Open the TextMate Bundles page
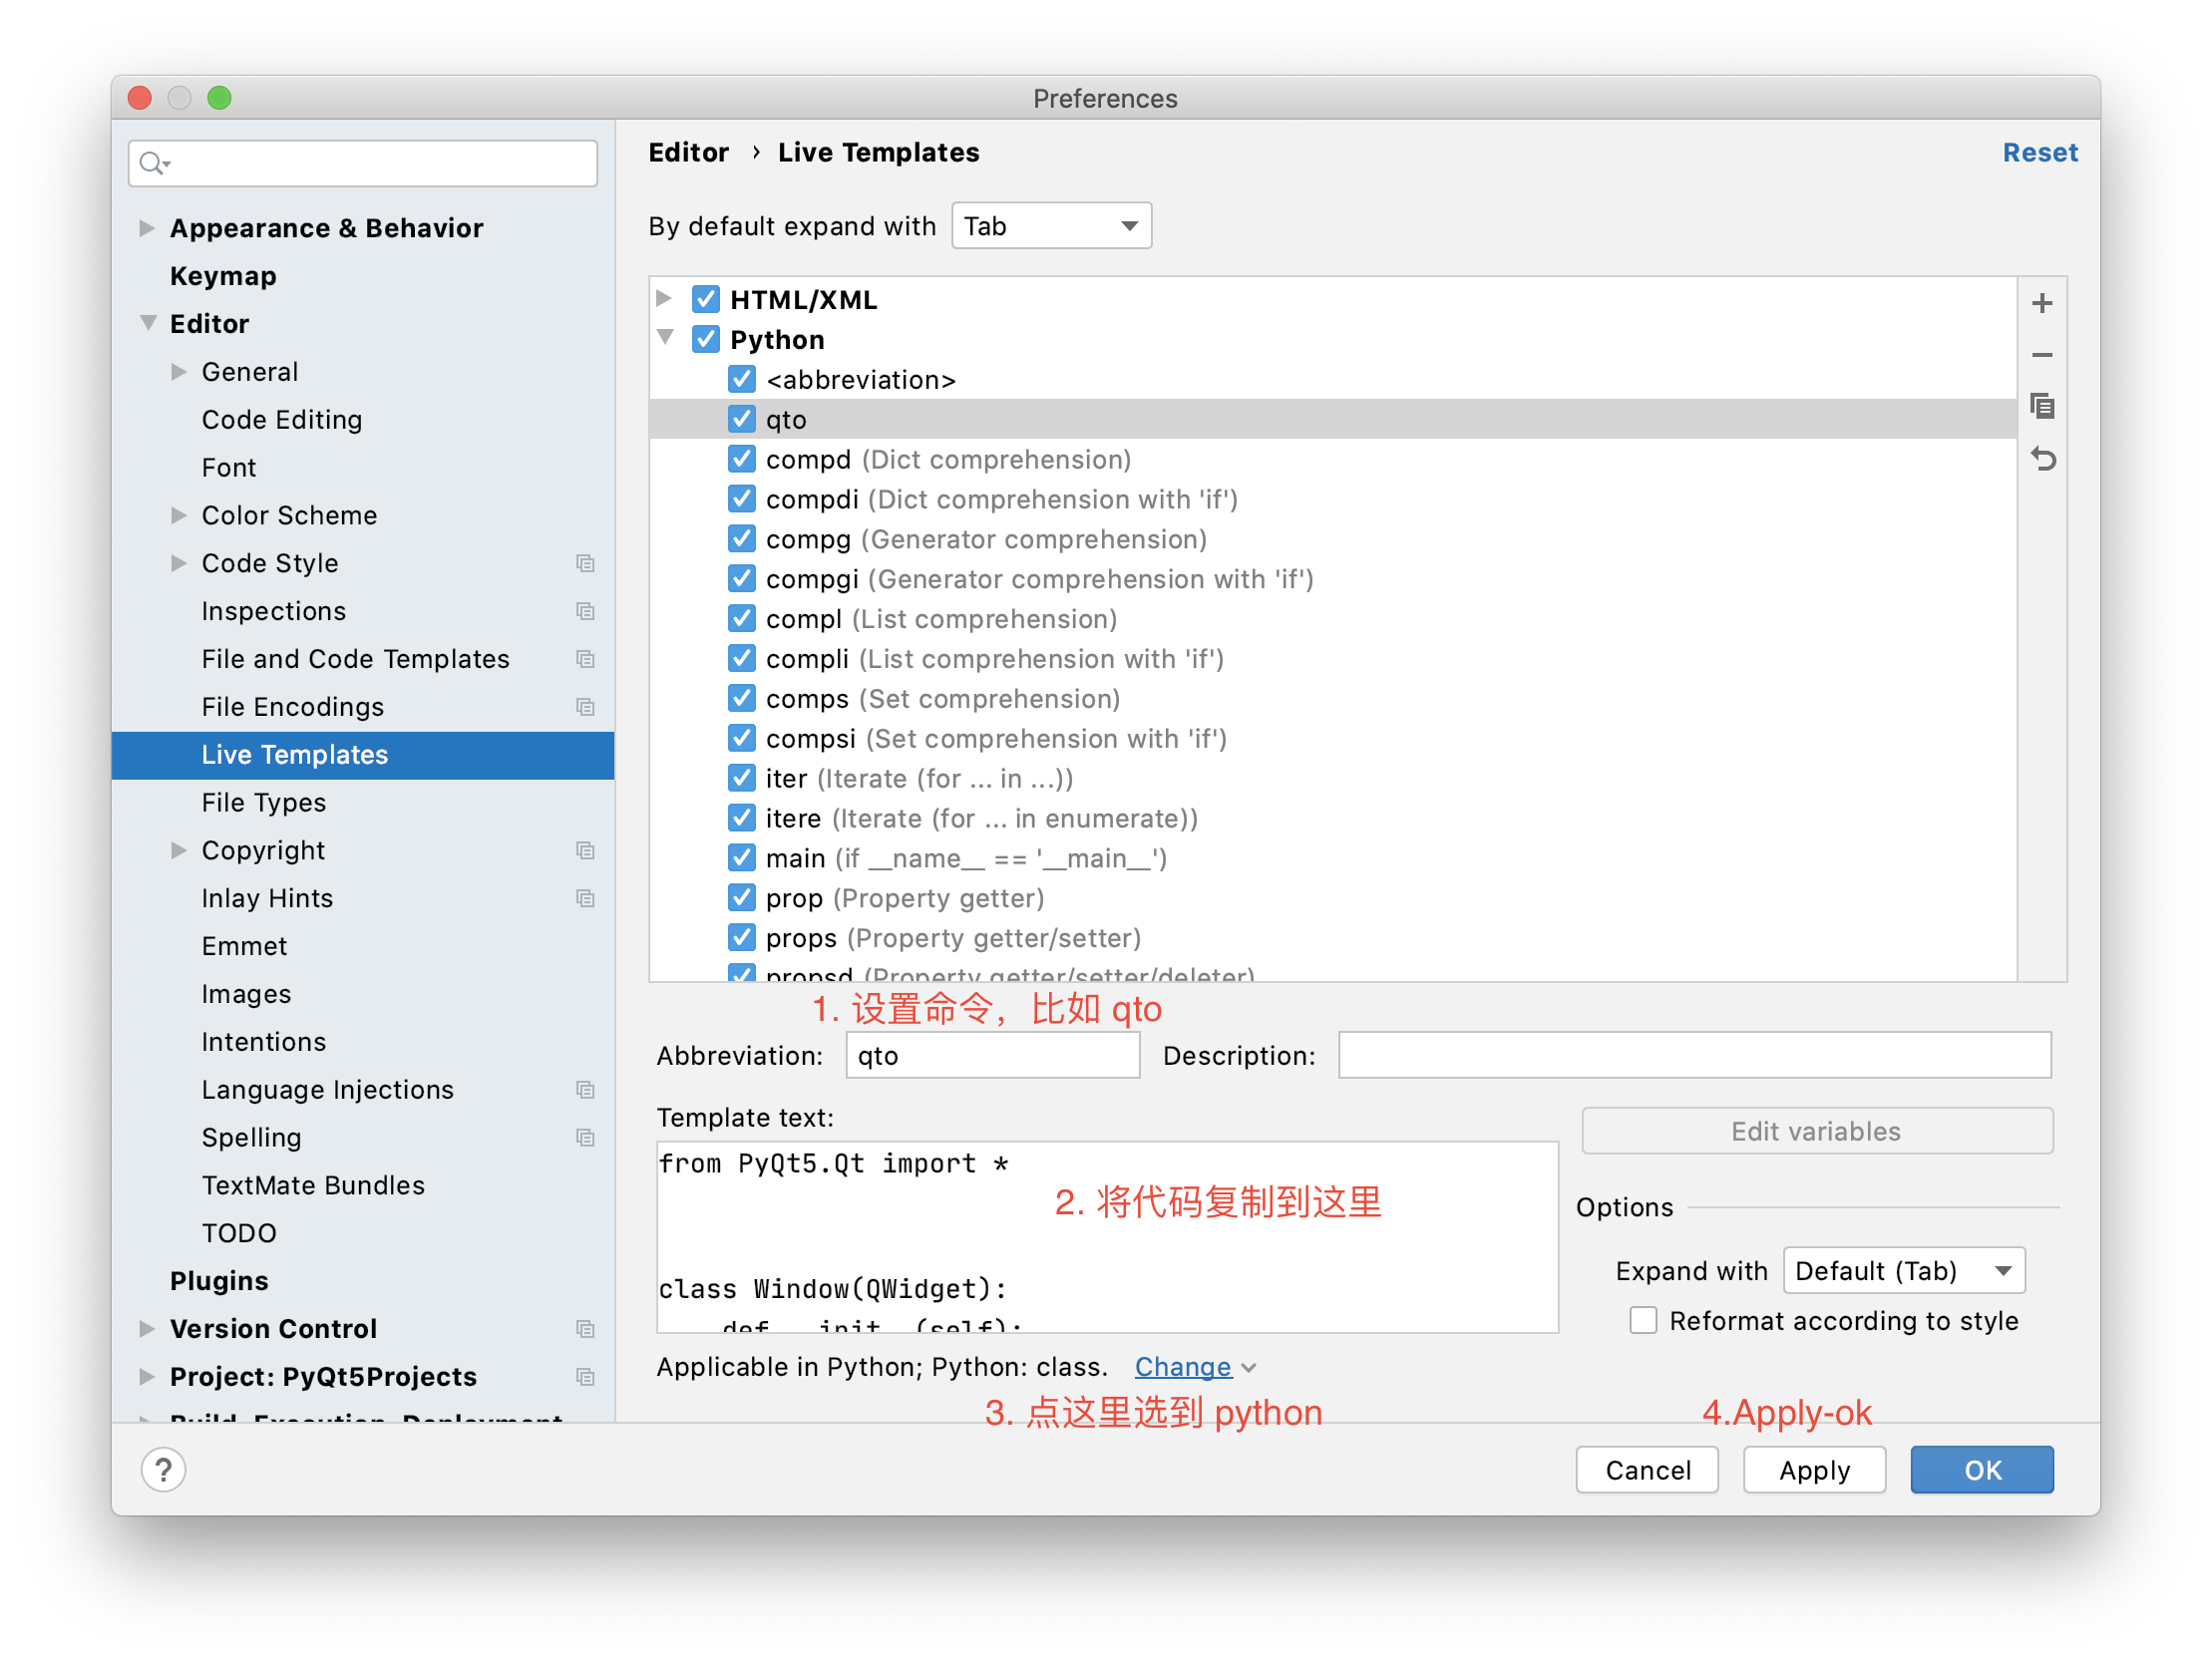This screenshot has width=2212, height=1663. (313, 1185)
